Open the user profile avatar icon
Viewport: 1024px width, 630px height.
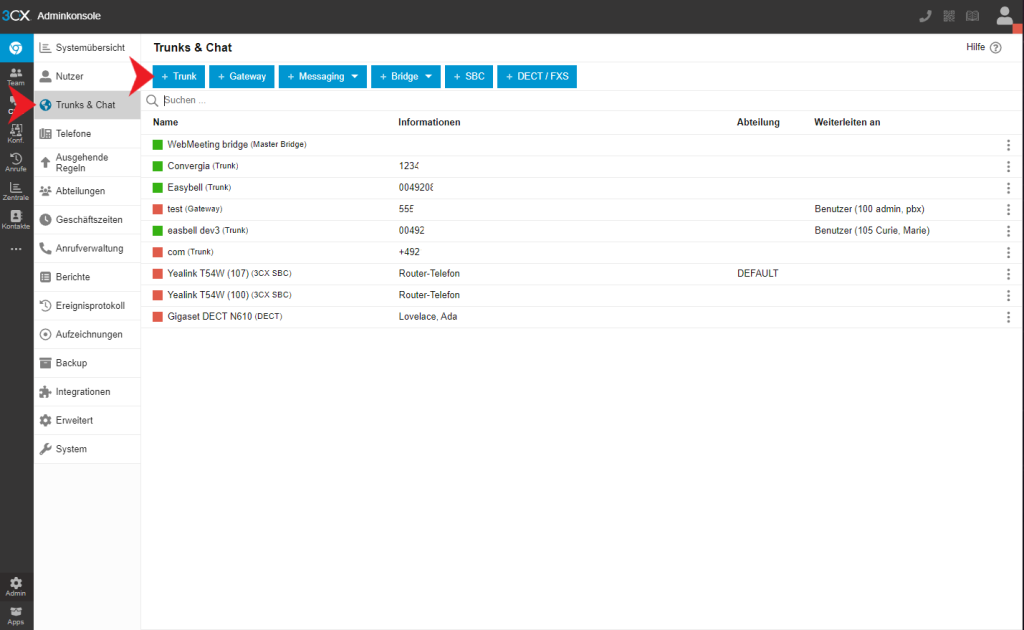tap(1004, 16)
